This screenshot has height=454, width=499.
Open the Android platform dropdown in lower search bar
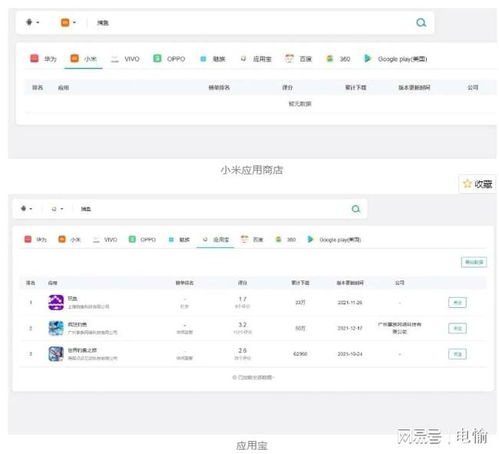pyautogui.click(x=26, y=209)
